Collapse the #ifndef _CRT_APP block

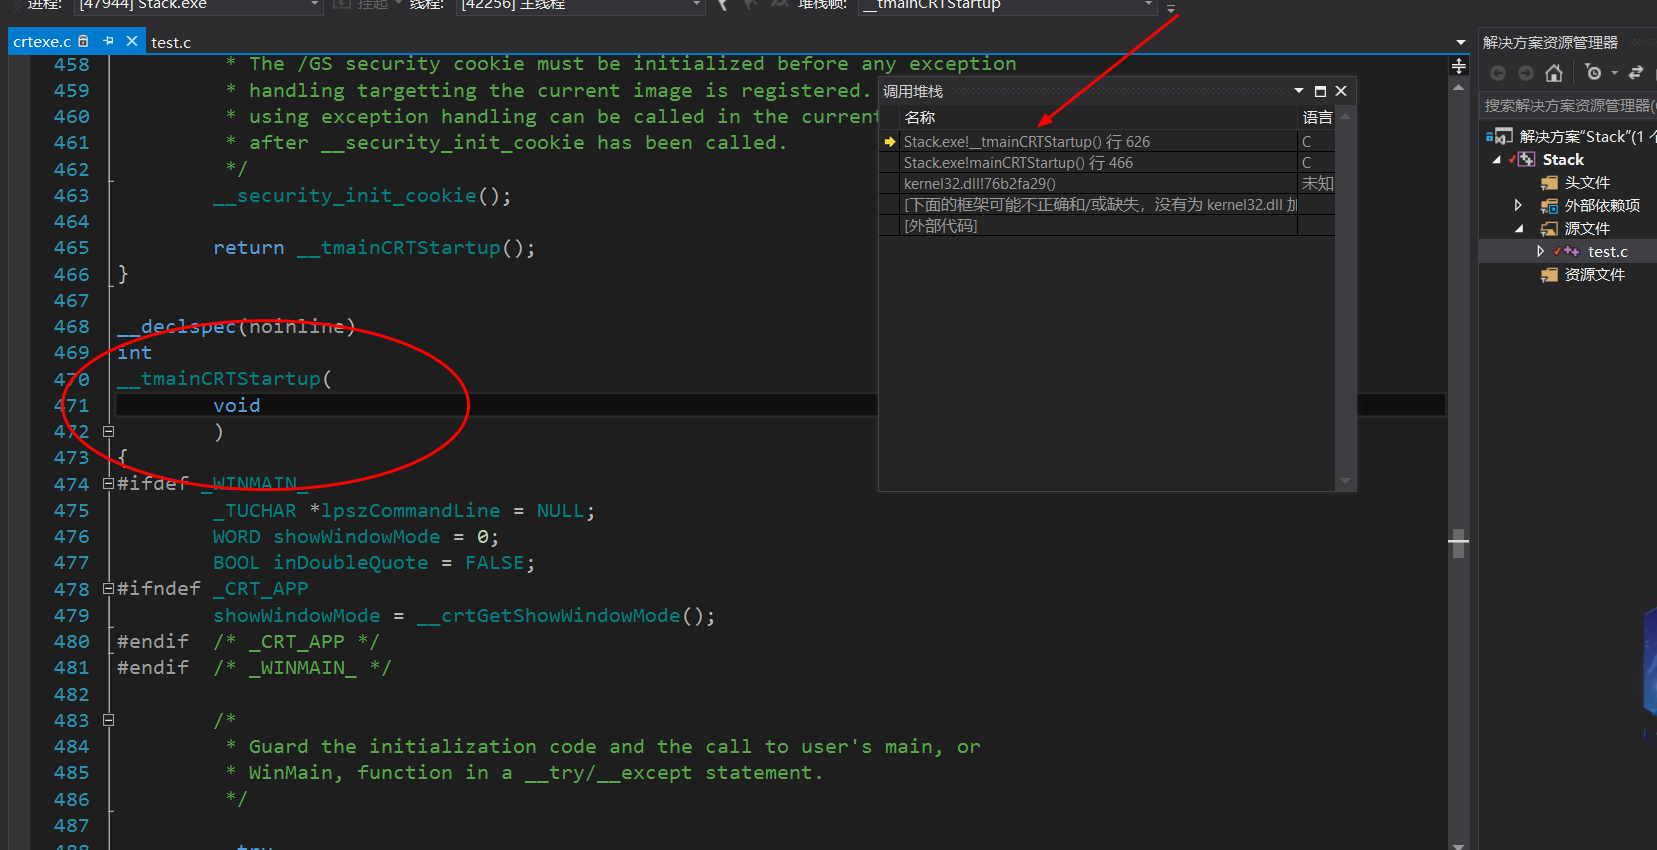(x=108, y=589)
